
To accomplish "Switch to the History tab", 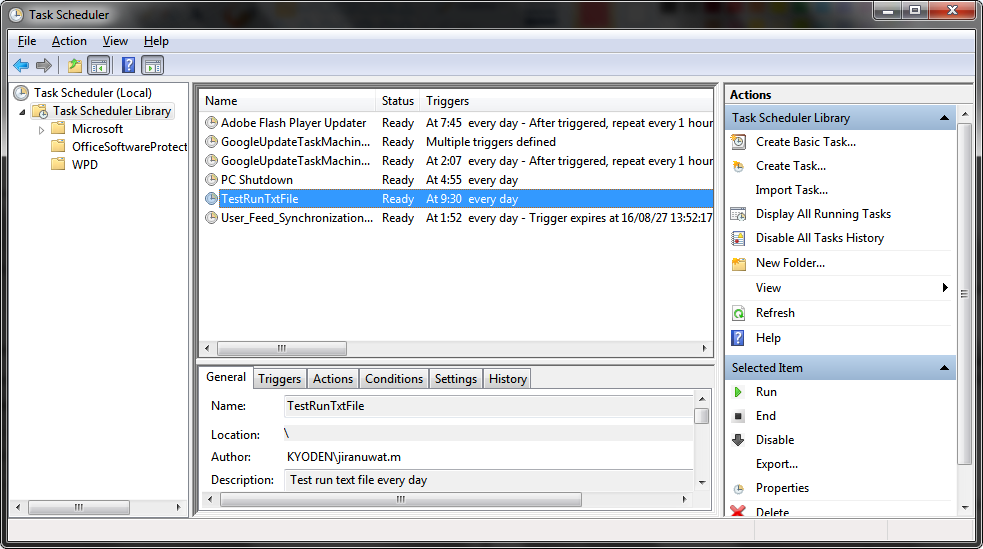I will click(x=508, y=379).
